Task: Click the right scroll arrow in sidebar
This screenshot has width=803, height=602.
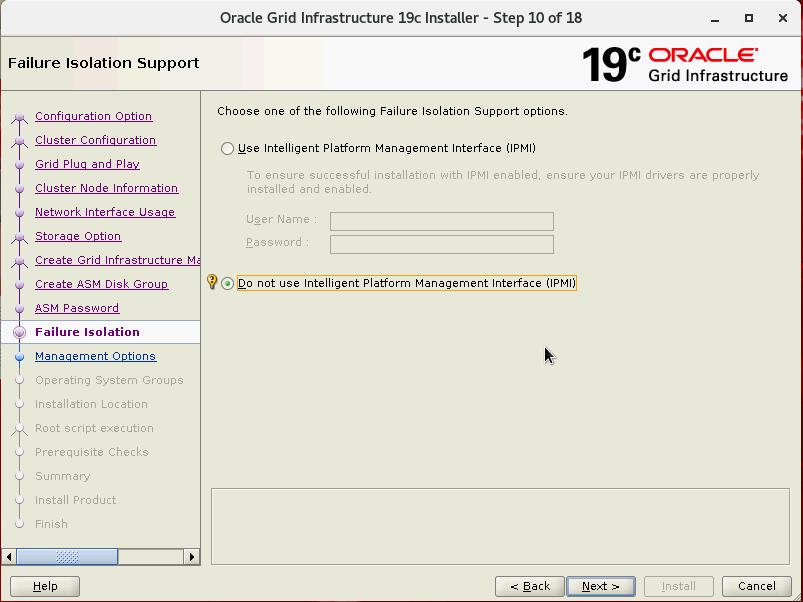Action: coord(191,557)
